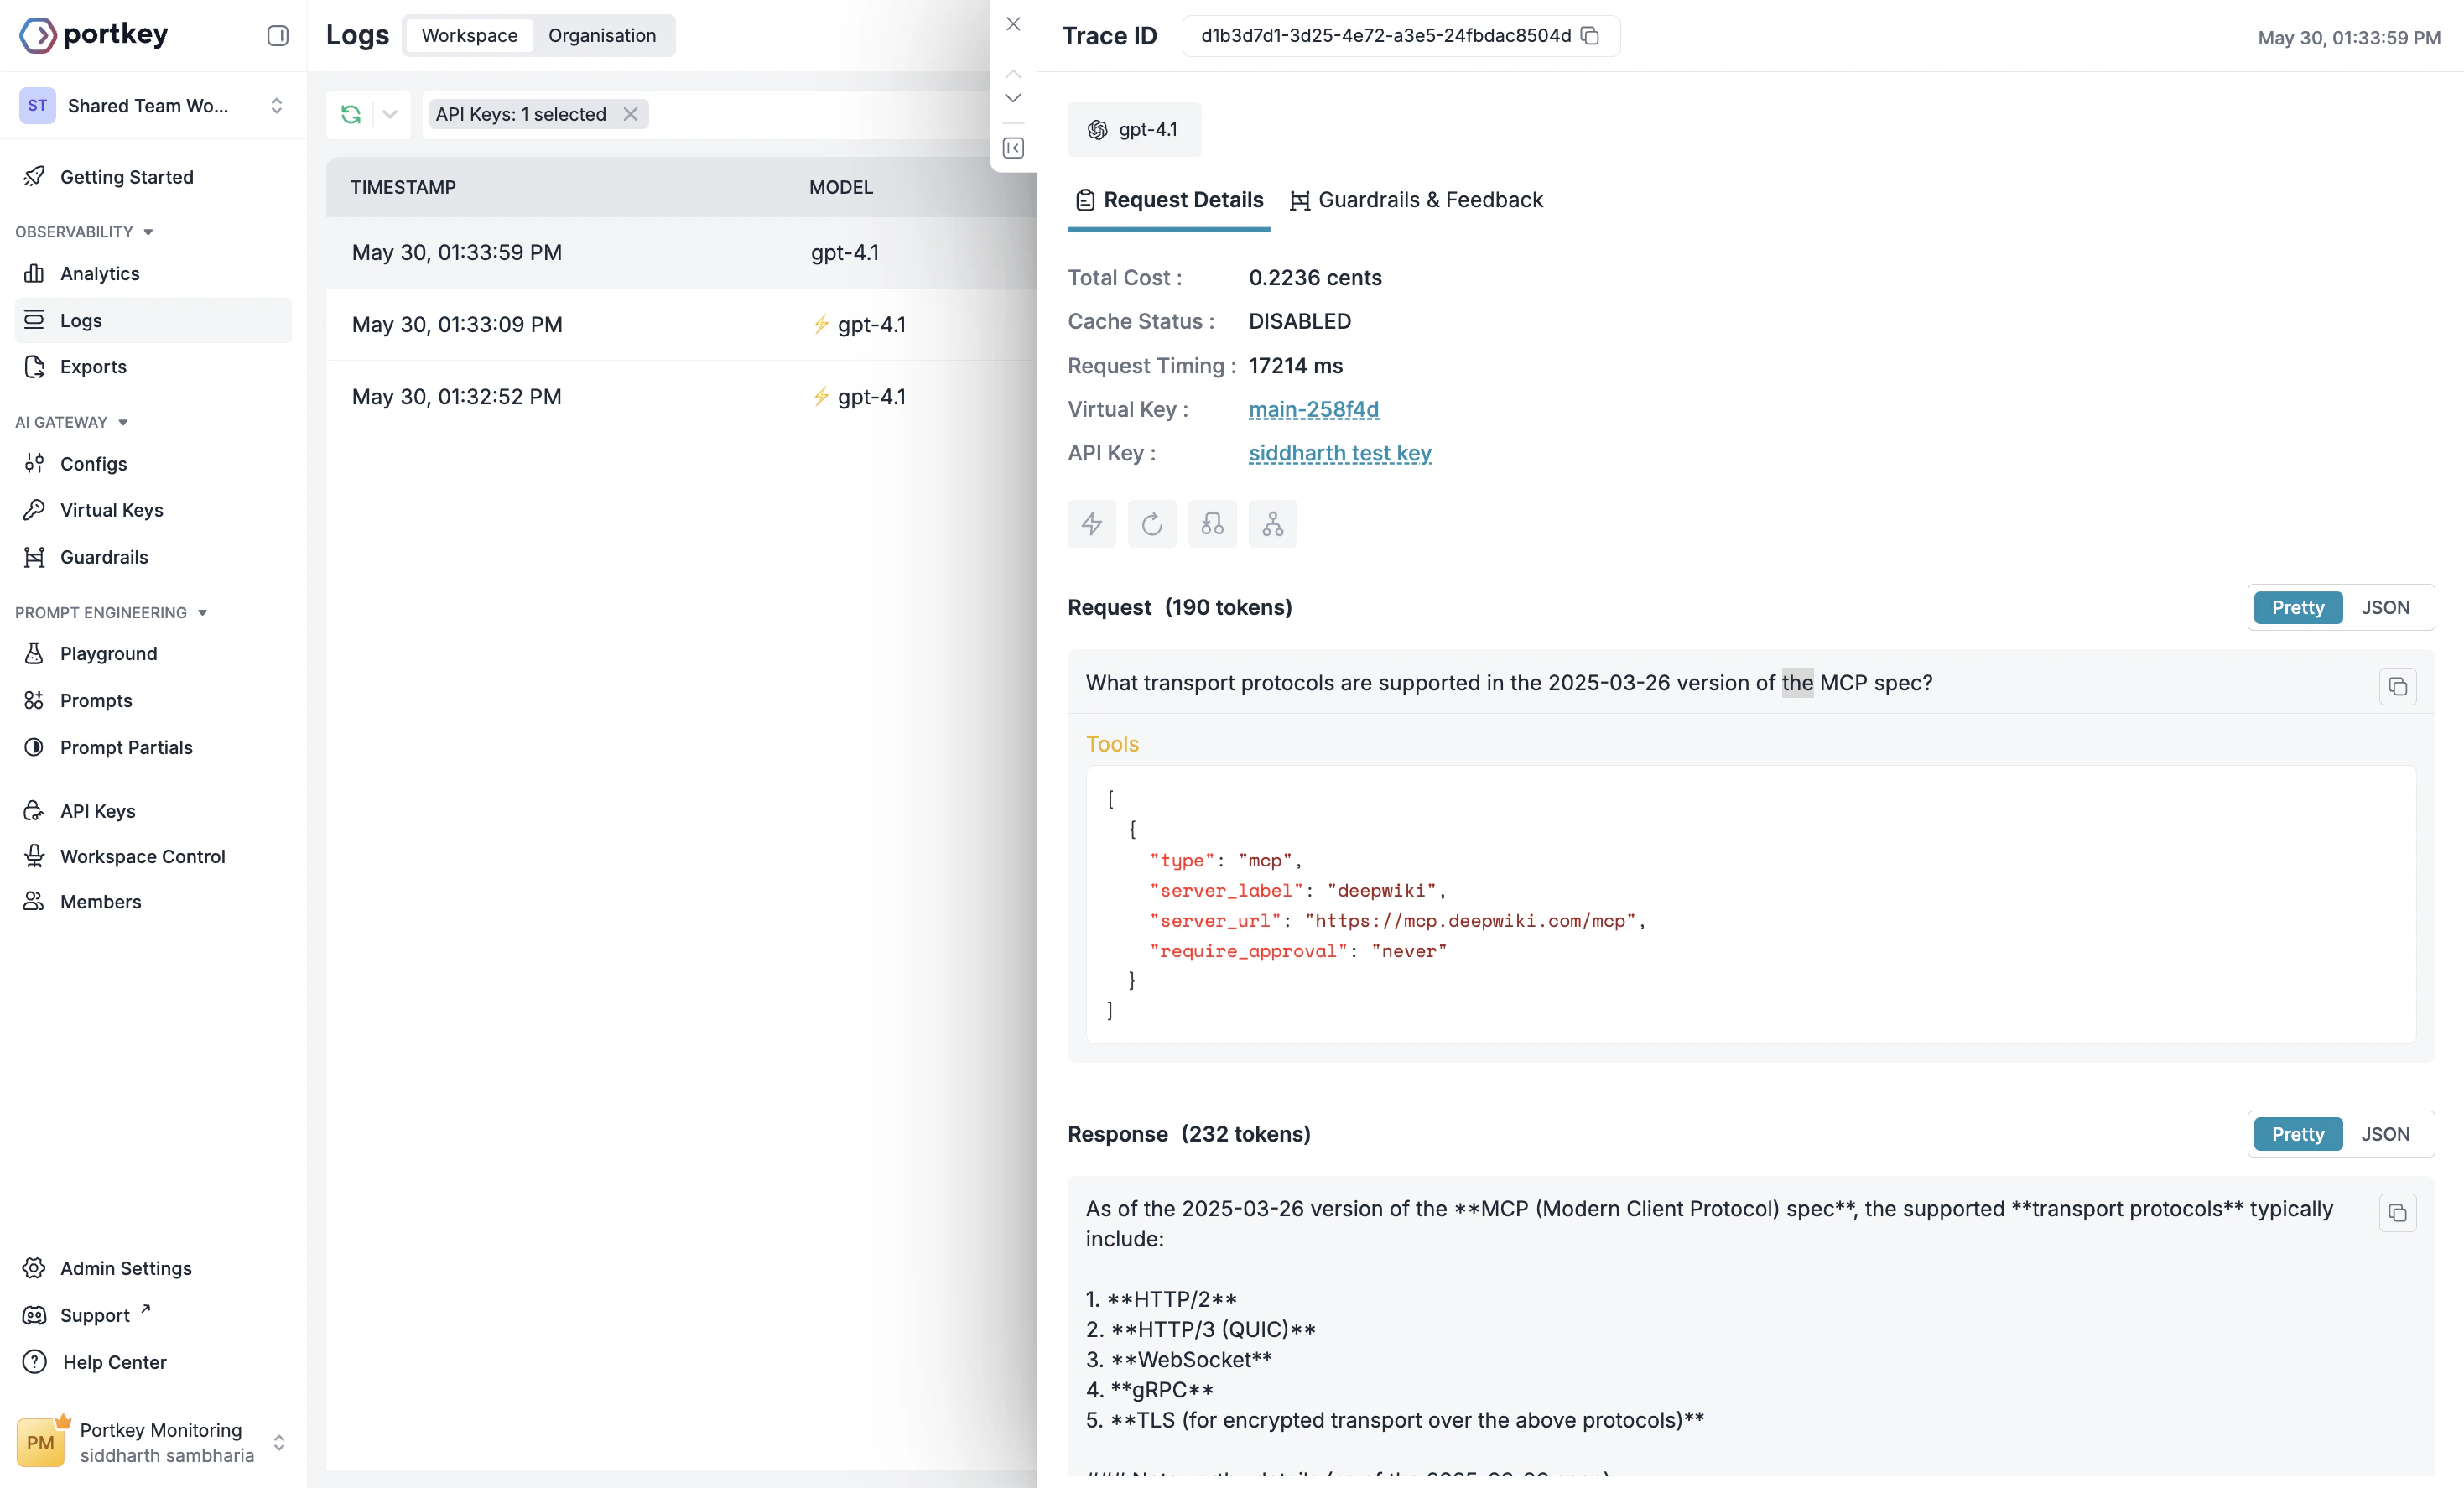
Task: Switch Request view to JSON
Action: [x=2385, y=608]
